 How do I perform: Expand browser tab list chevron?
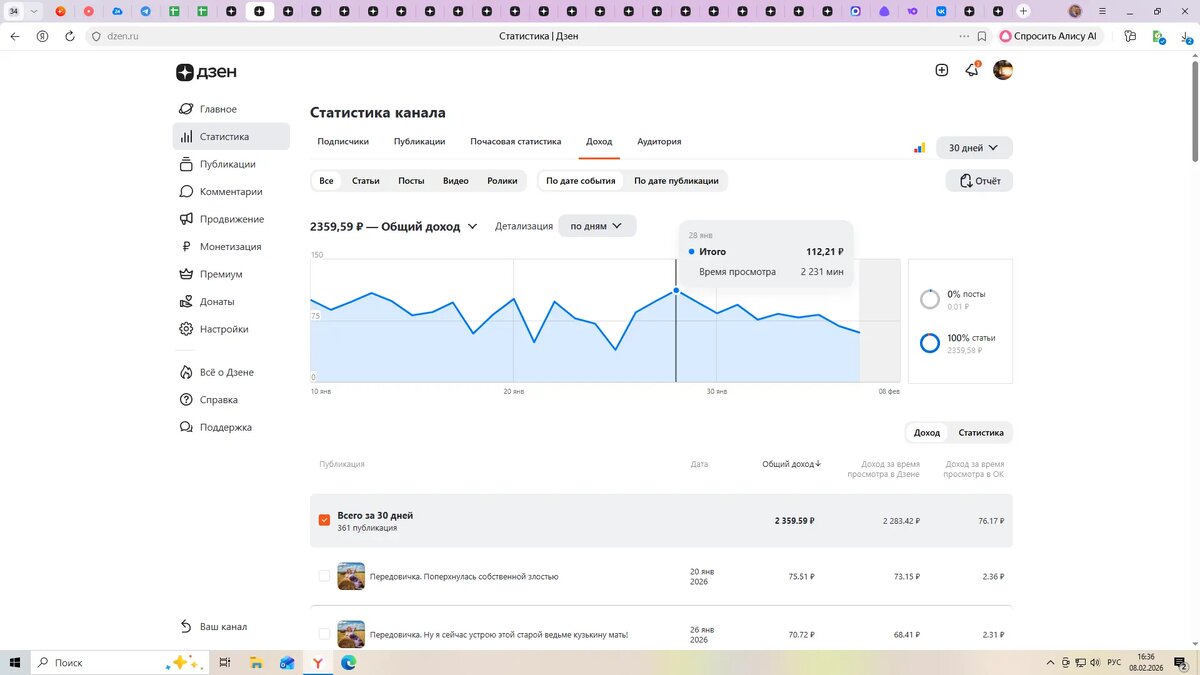pos(33,11)
